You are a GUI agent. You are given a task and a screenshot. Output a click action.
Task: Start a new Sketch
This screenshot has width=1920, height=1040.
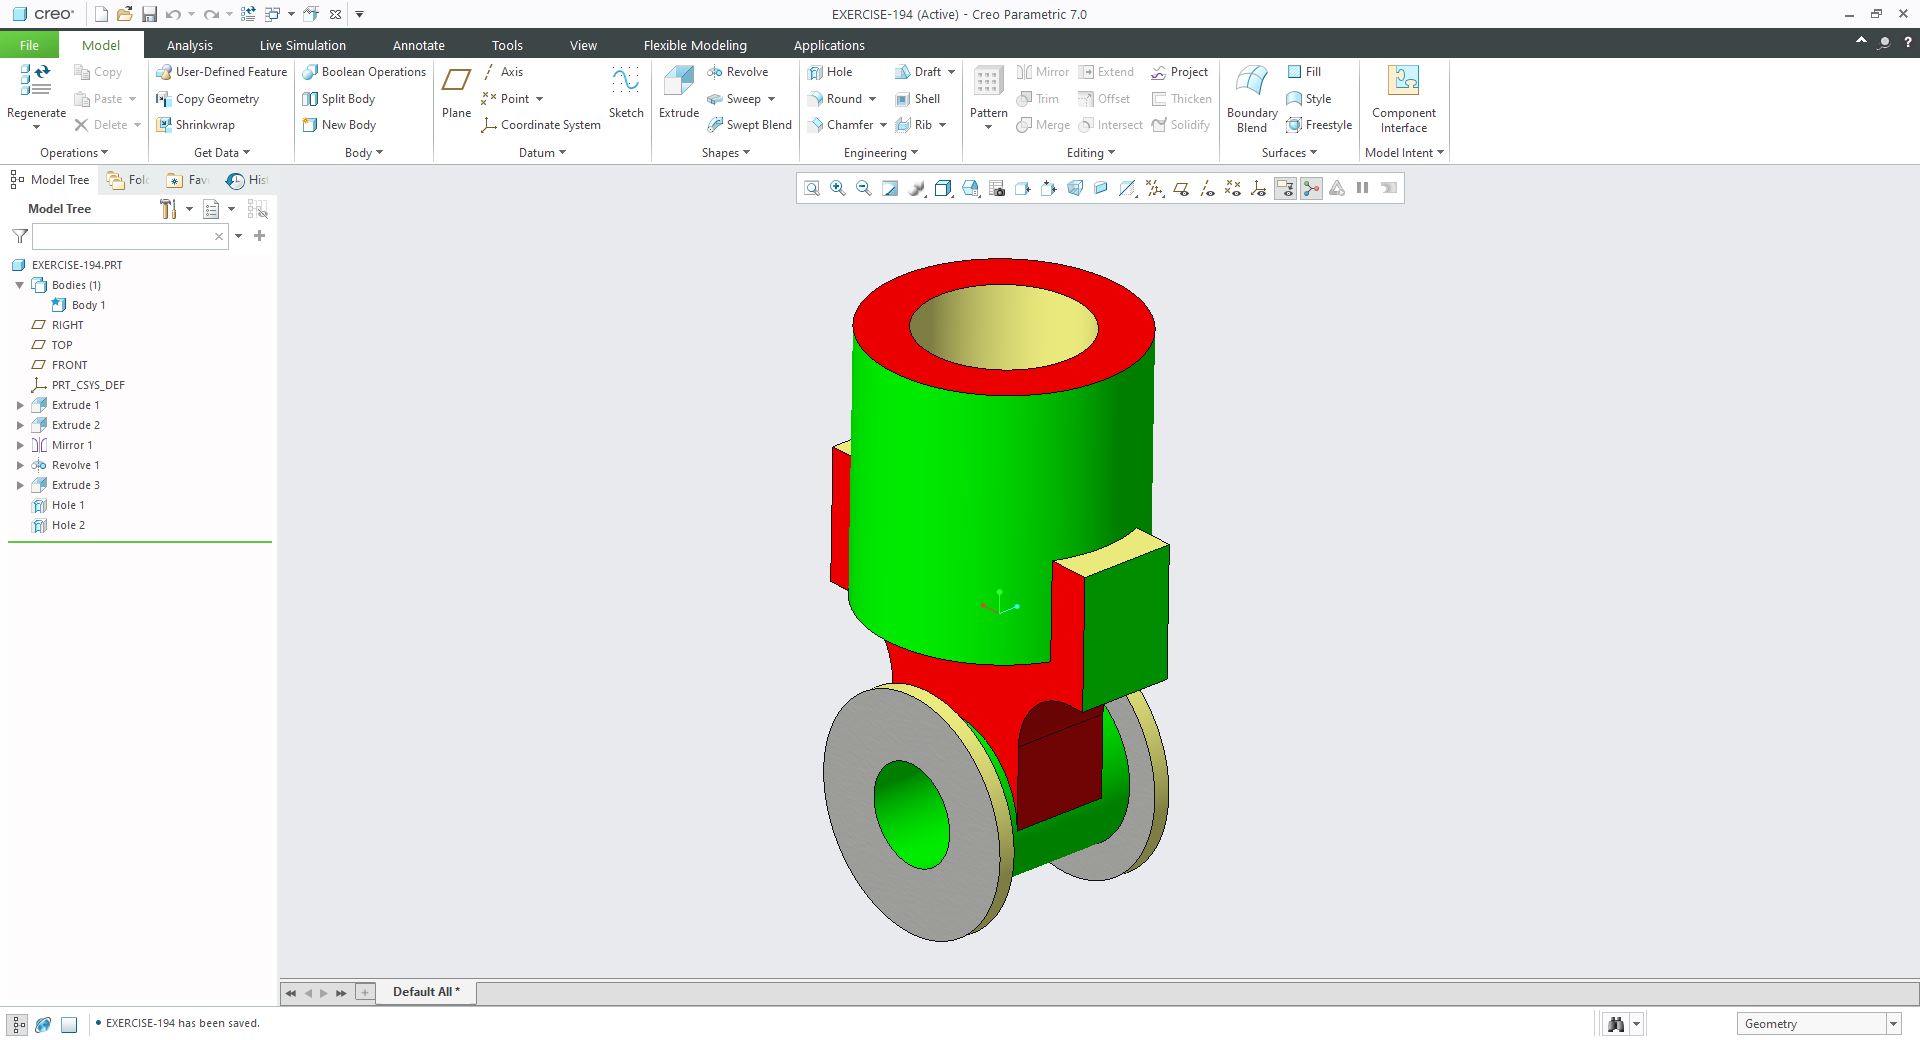point(626,93)
